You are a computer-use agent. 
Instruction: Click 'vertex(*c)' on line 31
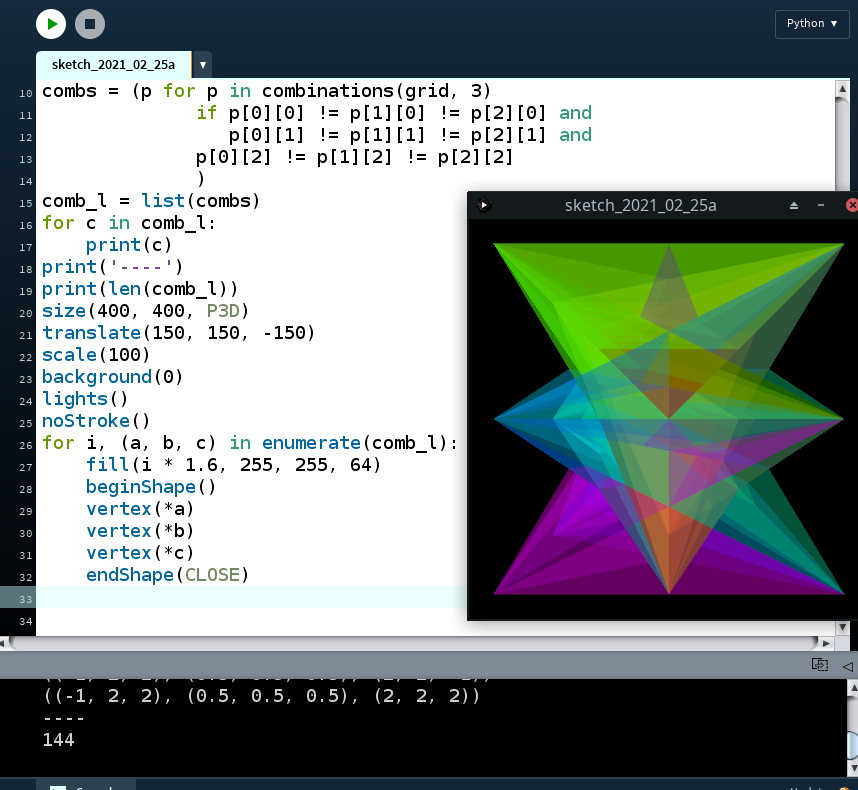(x=140, y=553)
